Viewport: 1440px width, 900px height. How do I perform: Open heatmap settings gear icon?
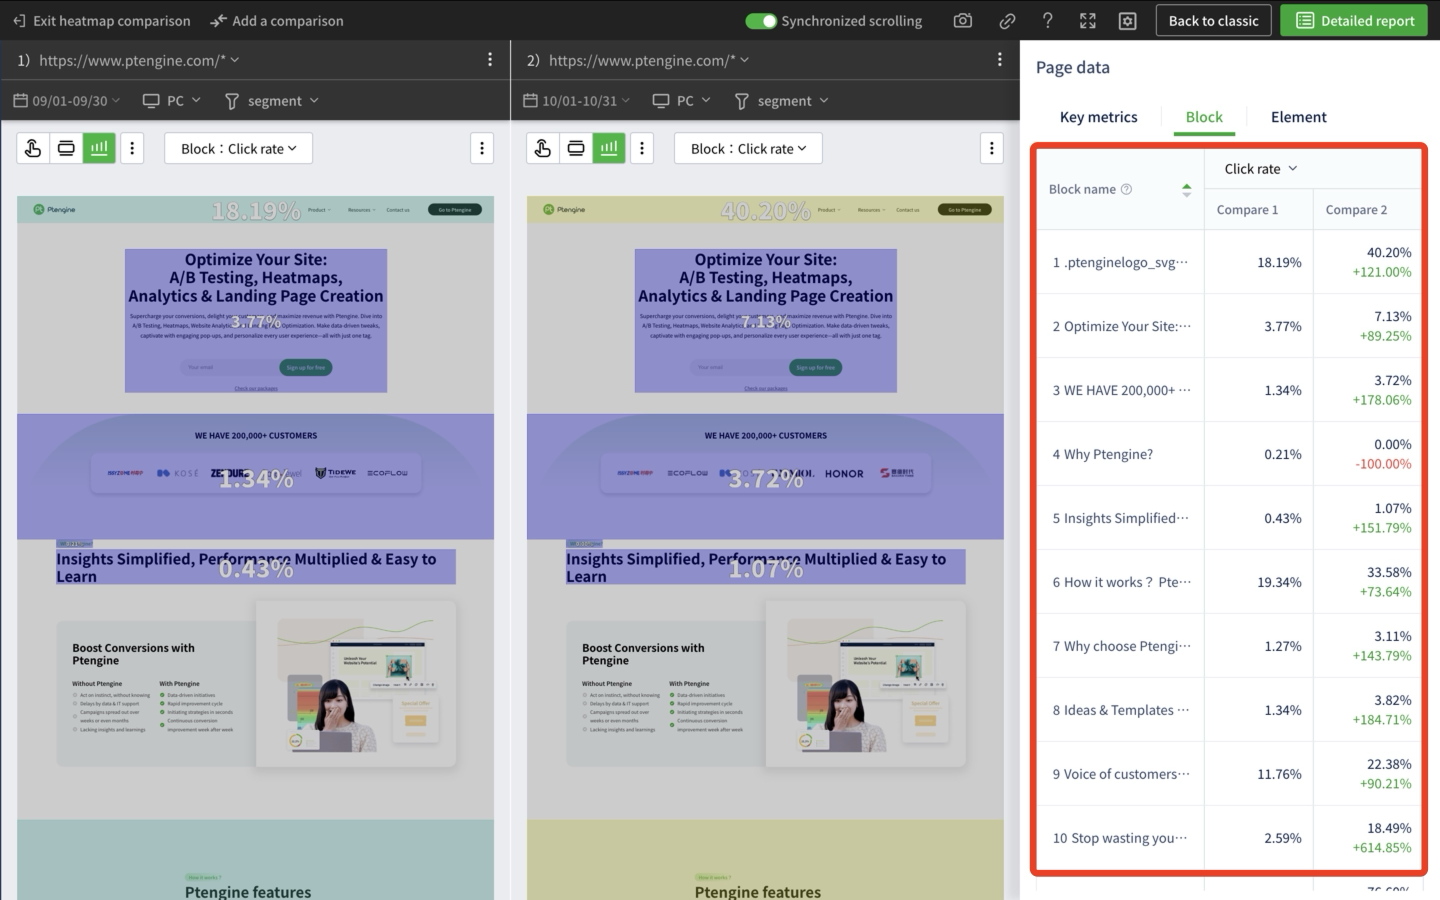[x=1127, y=20]
